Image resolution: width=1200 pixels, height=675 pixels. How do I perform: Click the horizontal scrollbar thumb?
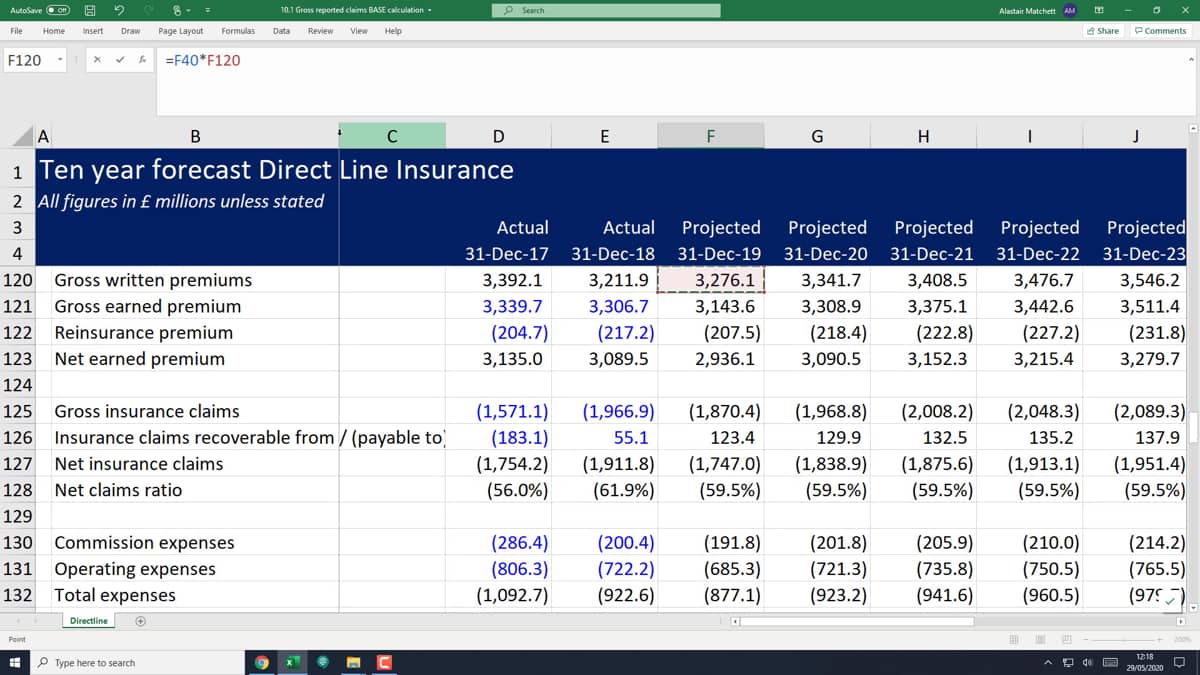[858, 621]
